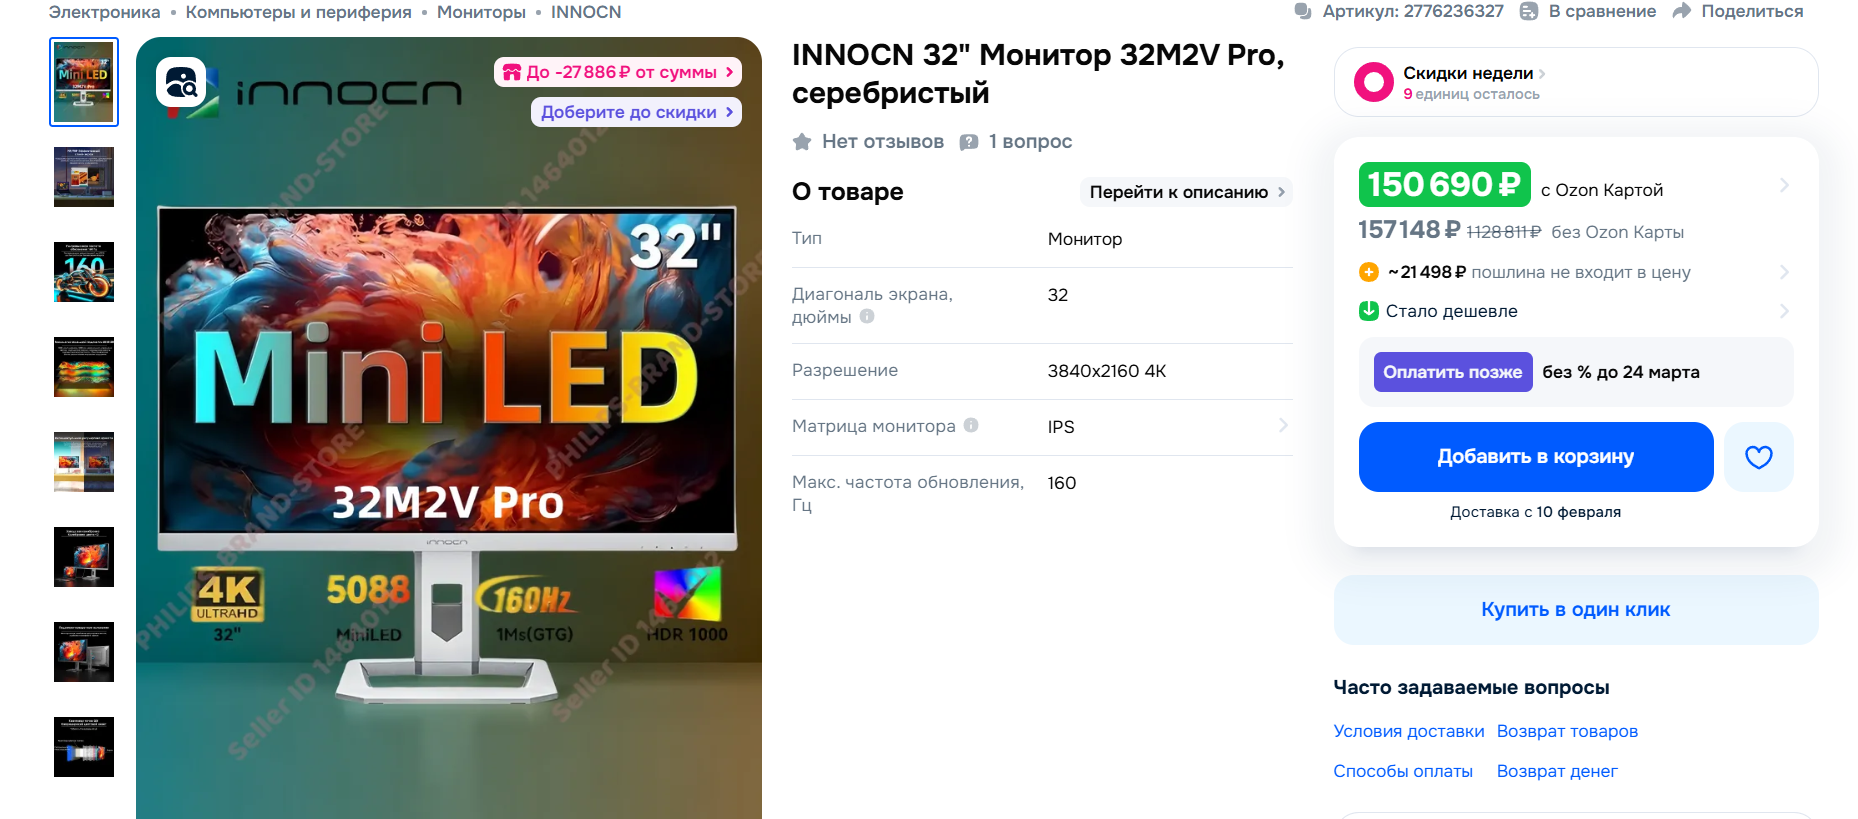The width and height of the screenshot is (1858, 819).
Task: Open "Мониторы" breadcrumb category
Action: coord(481,12)
